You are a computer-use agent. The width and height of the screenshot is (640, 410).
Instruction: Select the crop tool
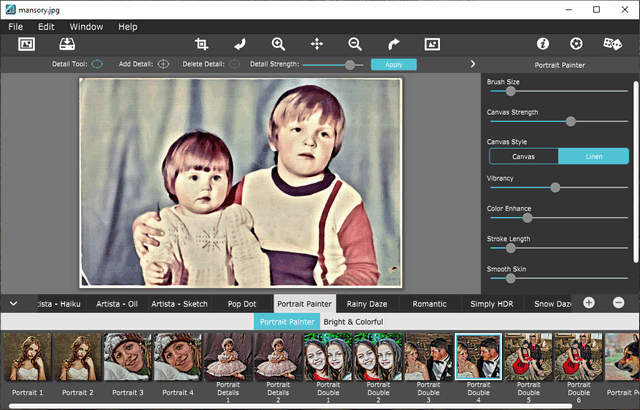(201, 44)
